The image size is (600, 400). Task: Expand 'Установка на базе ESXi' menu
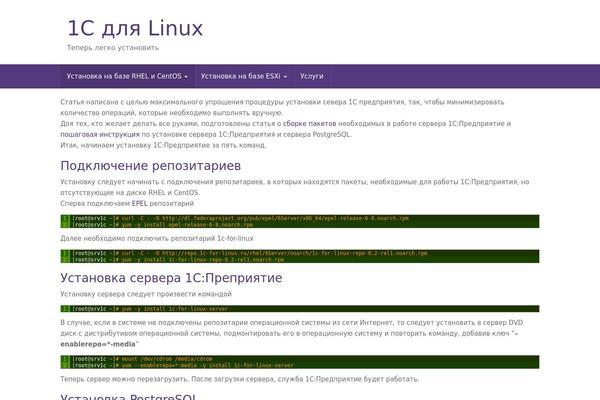(x=244, y=76)
